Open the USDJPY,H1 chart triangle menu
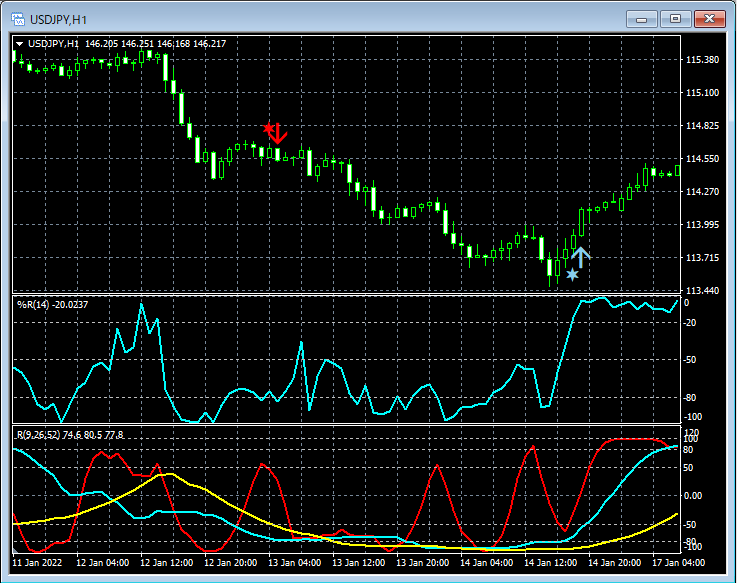 [19, 44]
